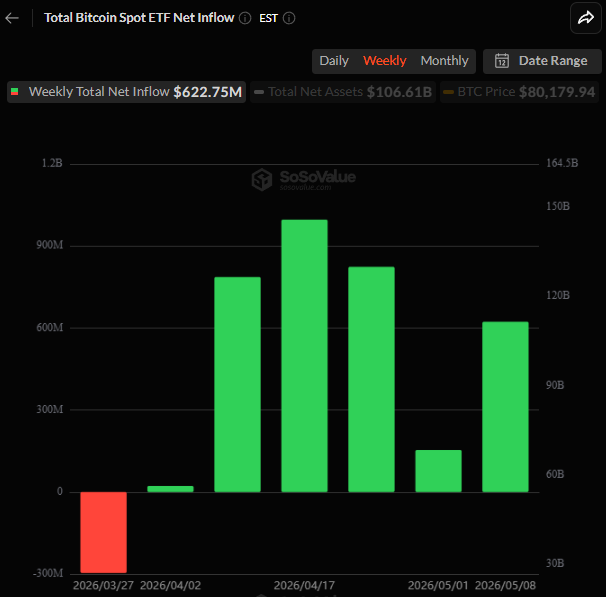The width and height of the screenshot is (606, 597).
Task: Click the $106.61B net assets value
Action: tap(399, 92)
